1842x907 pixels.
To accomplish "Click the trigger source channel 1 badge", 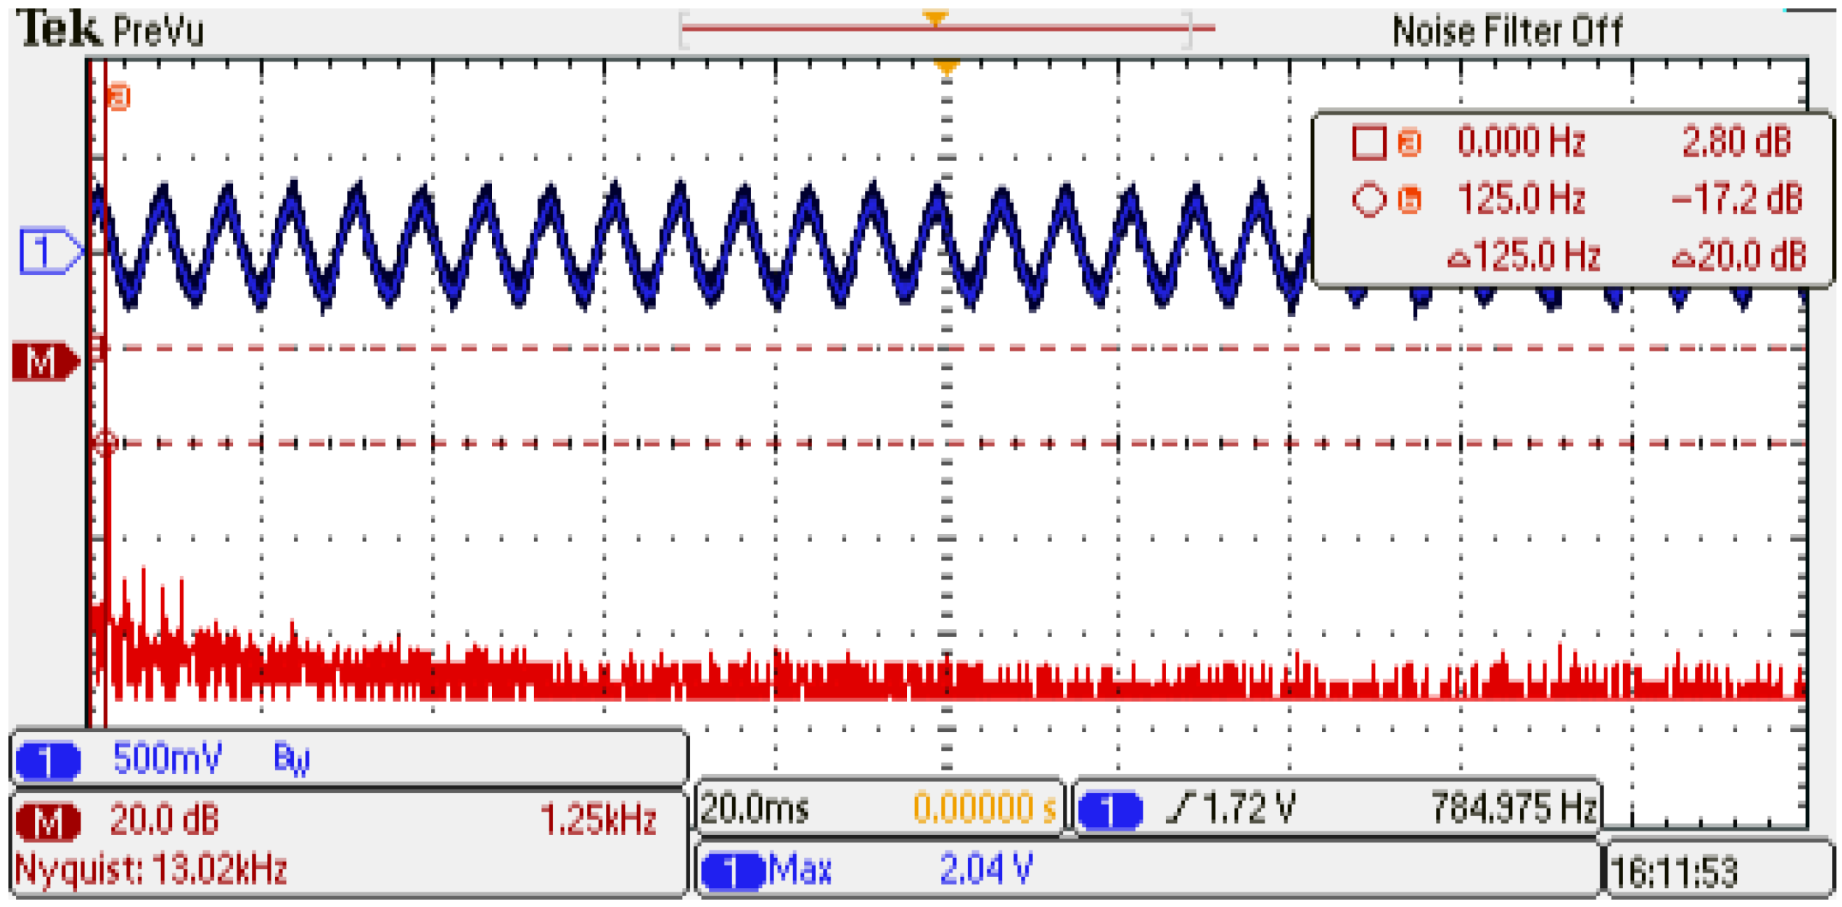I will tap(1110, 810).
